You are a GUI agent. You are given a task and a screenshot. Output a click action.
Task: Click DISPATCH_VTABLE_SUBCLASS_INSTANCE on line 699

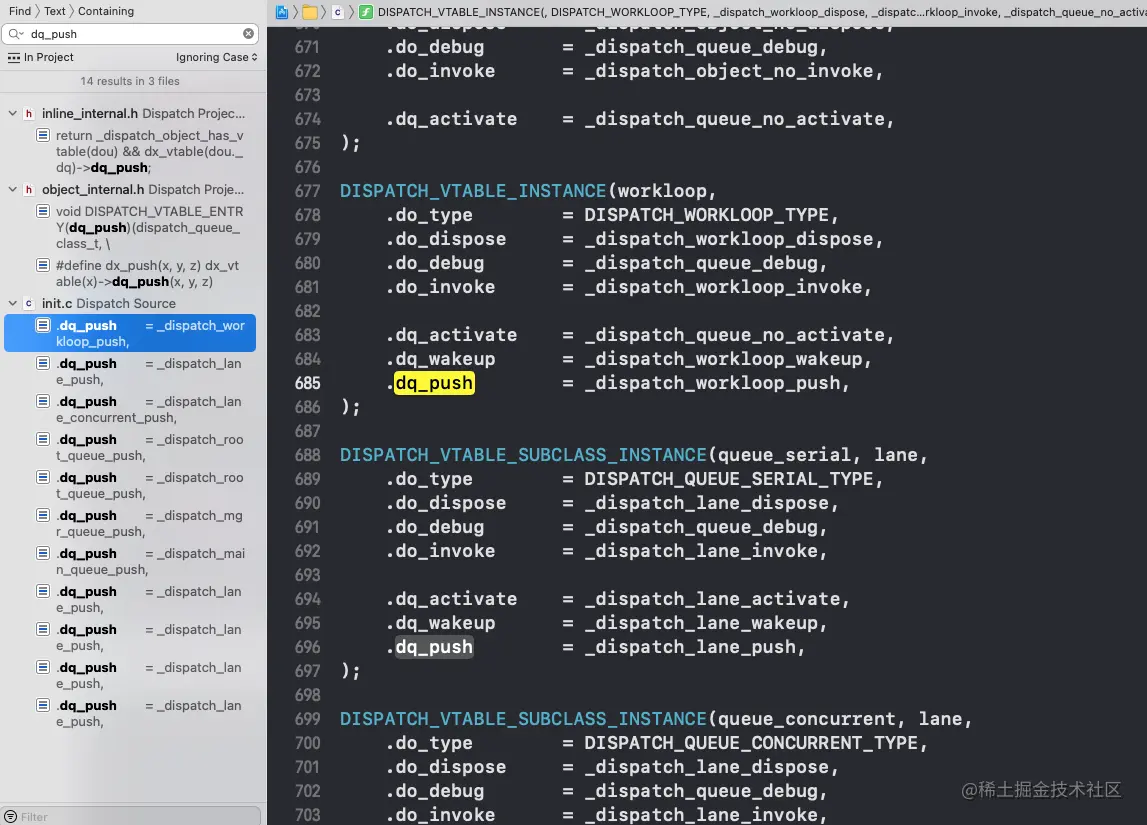tap(523, 719)
